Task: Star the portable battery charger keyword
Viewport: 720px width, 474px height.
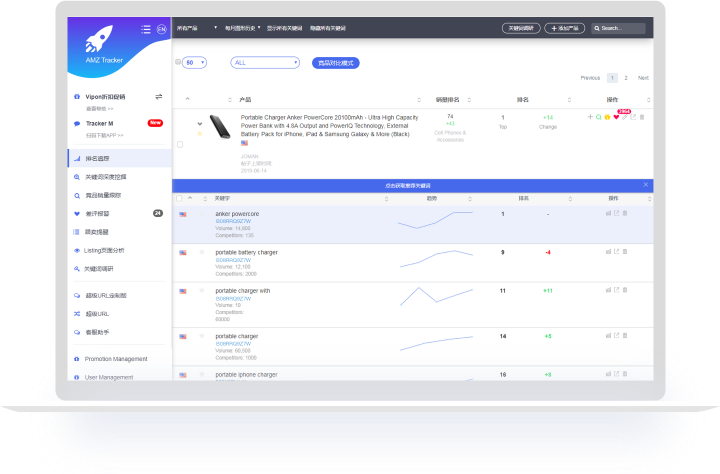Action: click(x=201, y=252)
